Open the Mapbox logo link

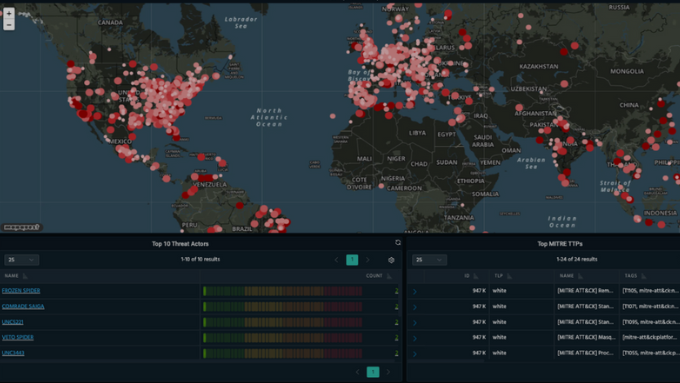point(21,227)
